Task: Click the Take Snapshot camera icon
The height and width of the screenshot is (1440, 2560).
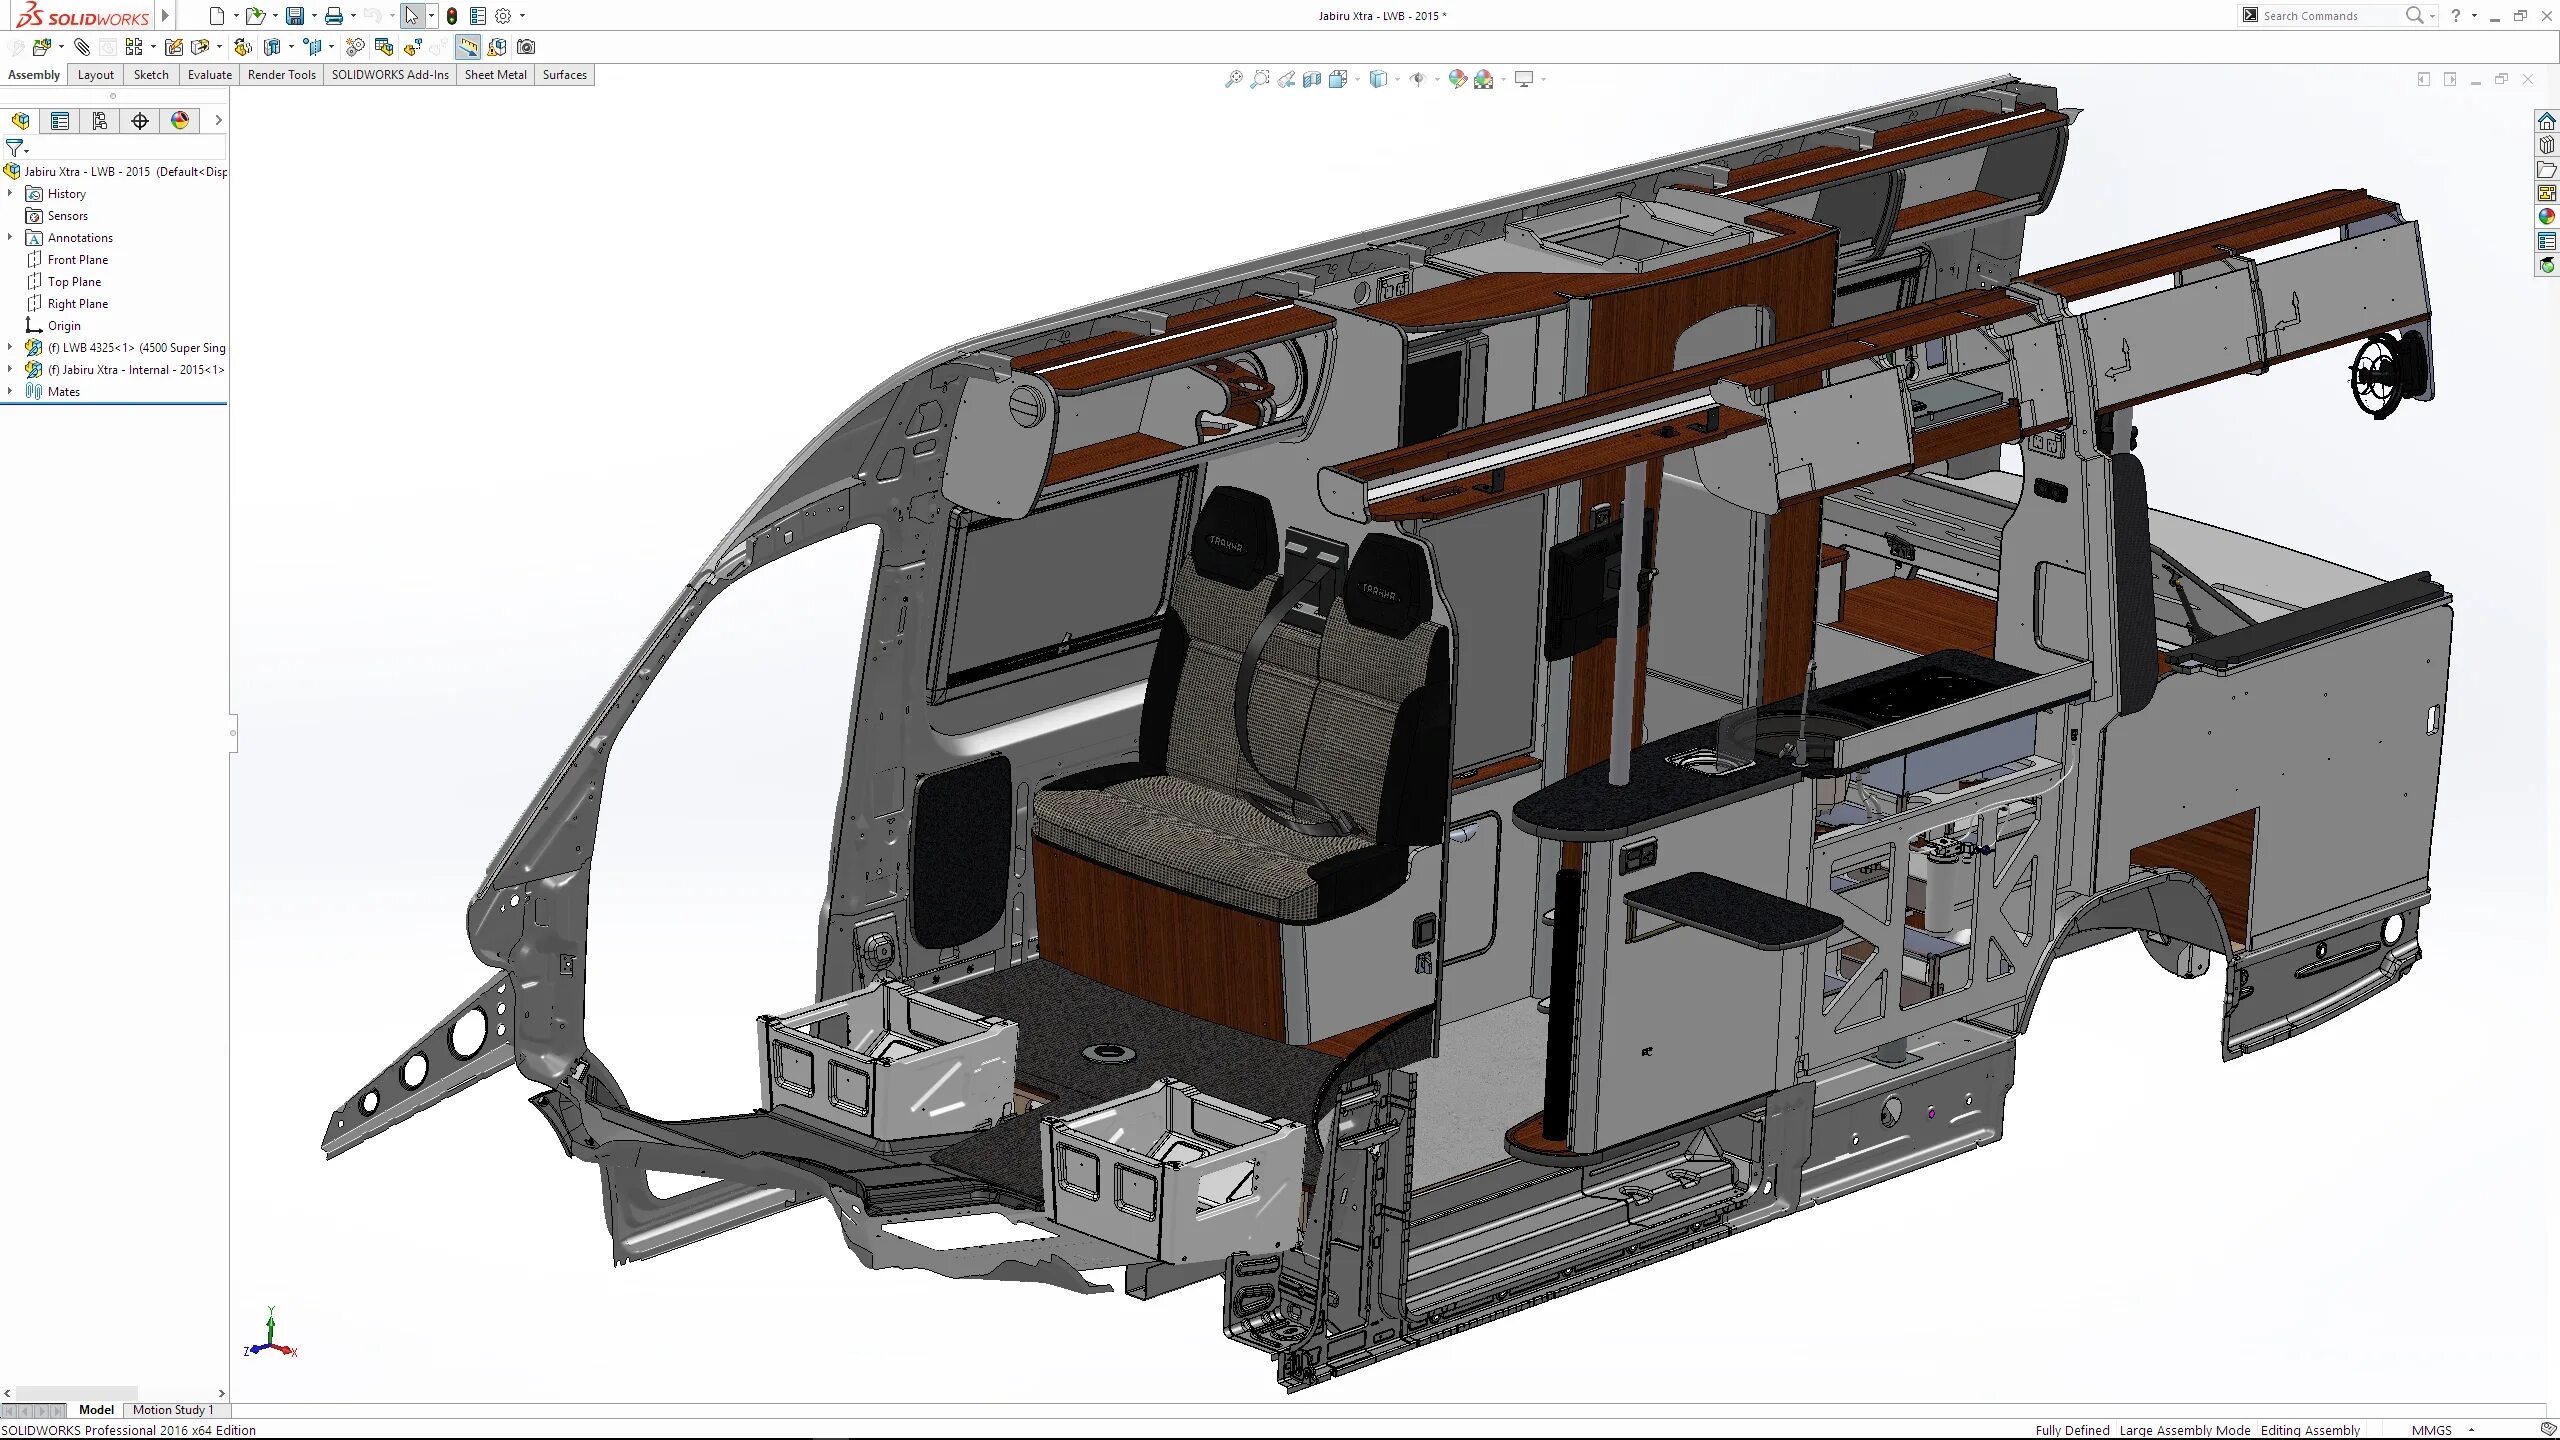Action: (526, 47)
